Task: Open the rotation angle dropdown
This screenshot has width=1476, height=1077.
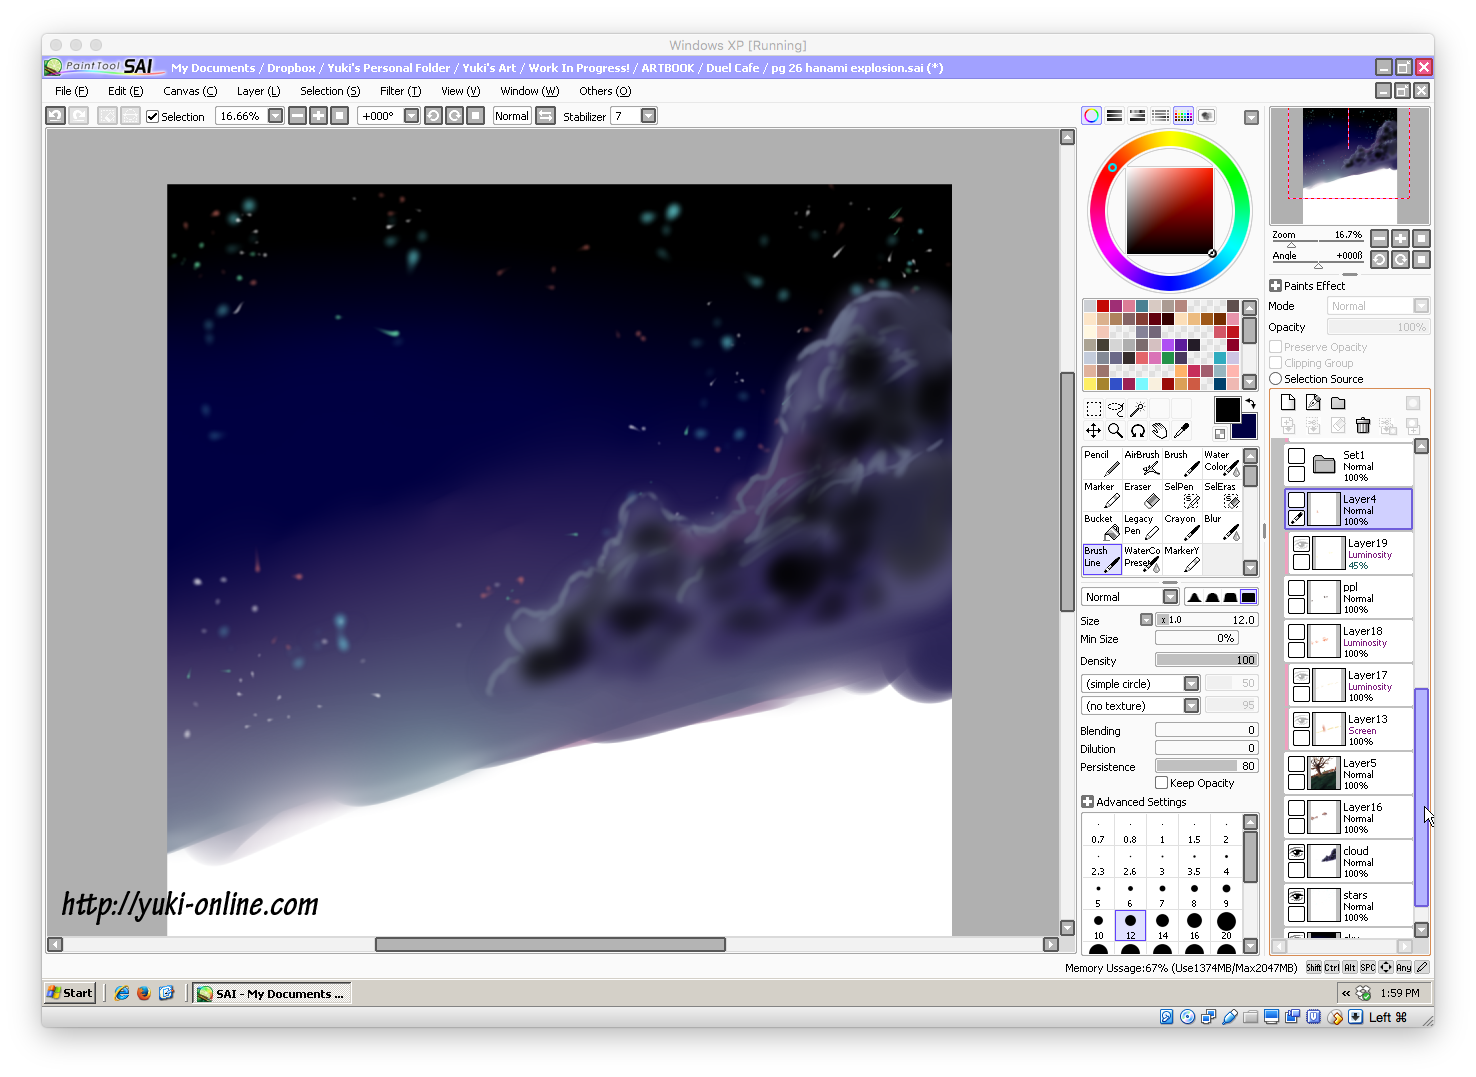Action: [411, 116]
